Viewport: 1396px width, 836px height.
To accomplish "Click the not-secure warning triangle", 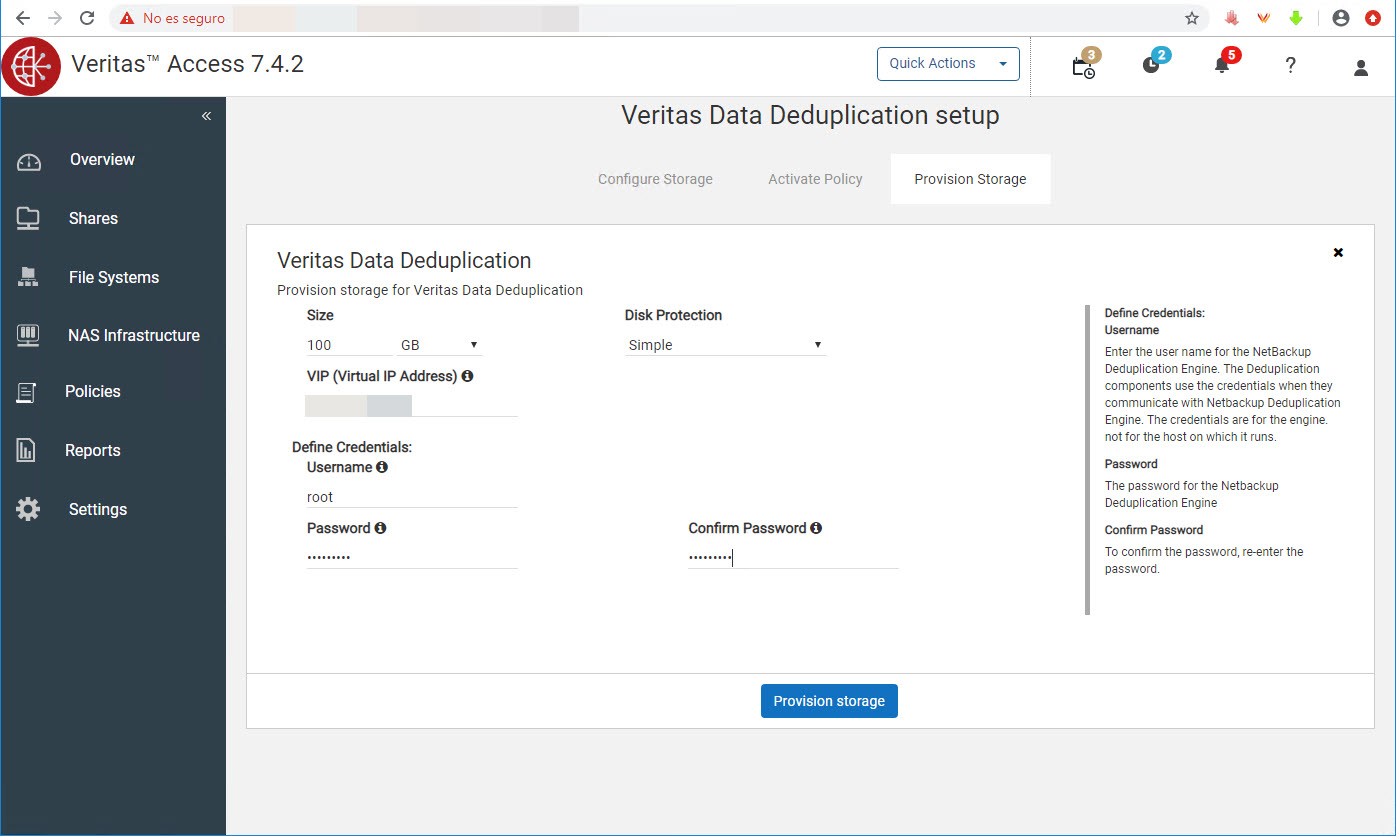I will tap(127, 18).
